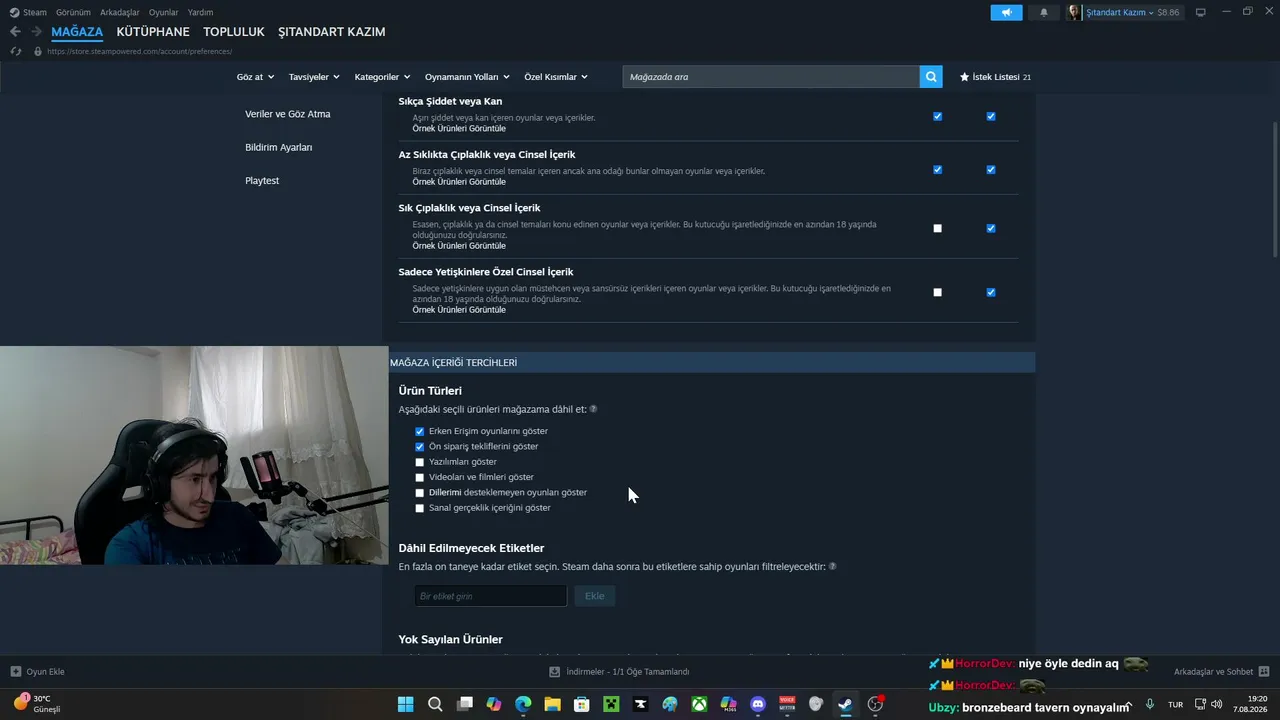Expand the 'Tavsiyeler' dropdown

[x=314, y=77]
